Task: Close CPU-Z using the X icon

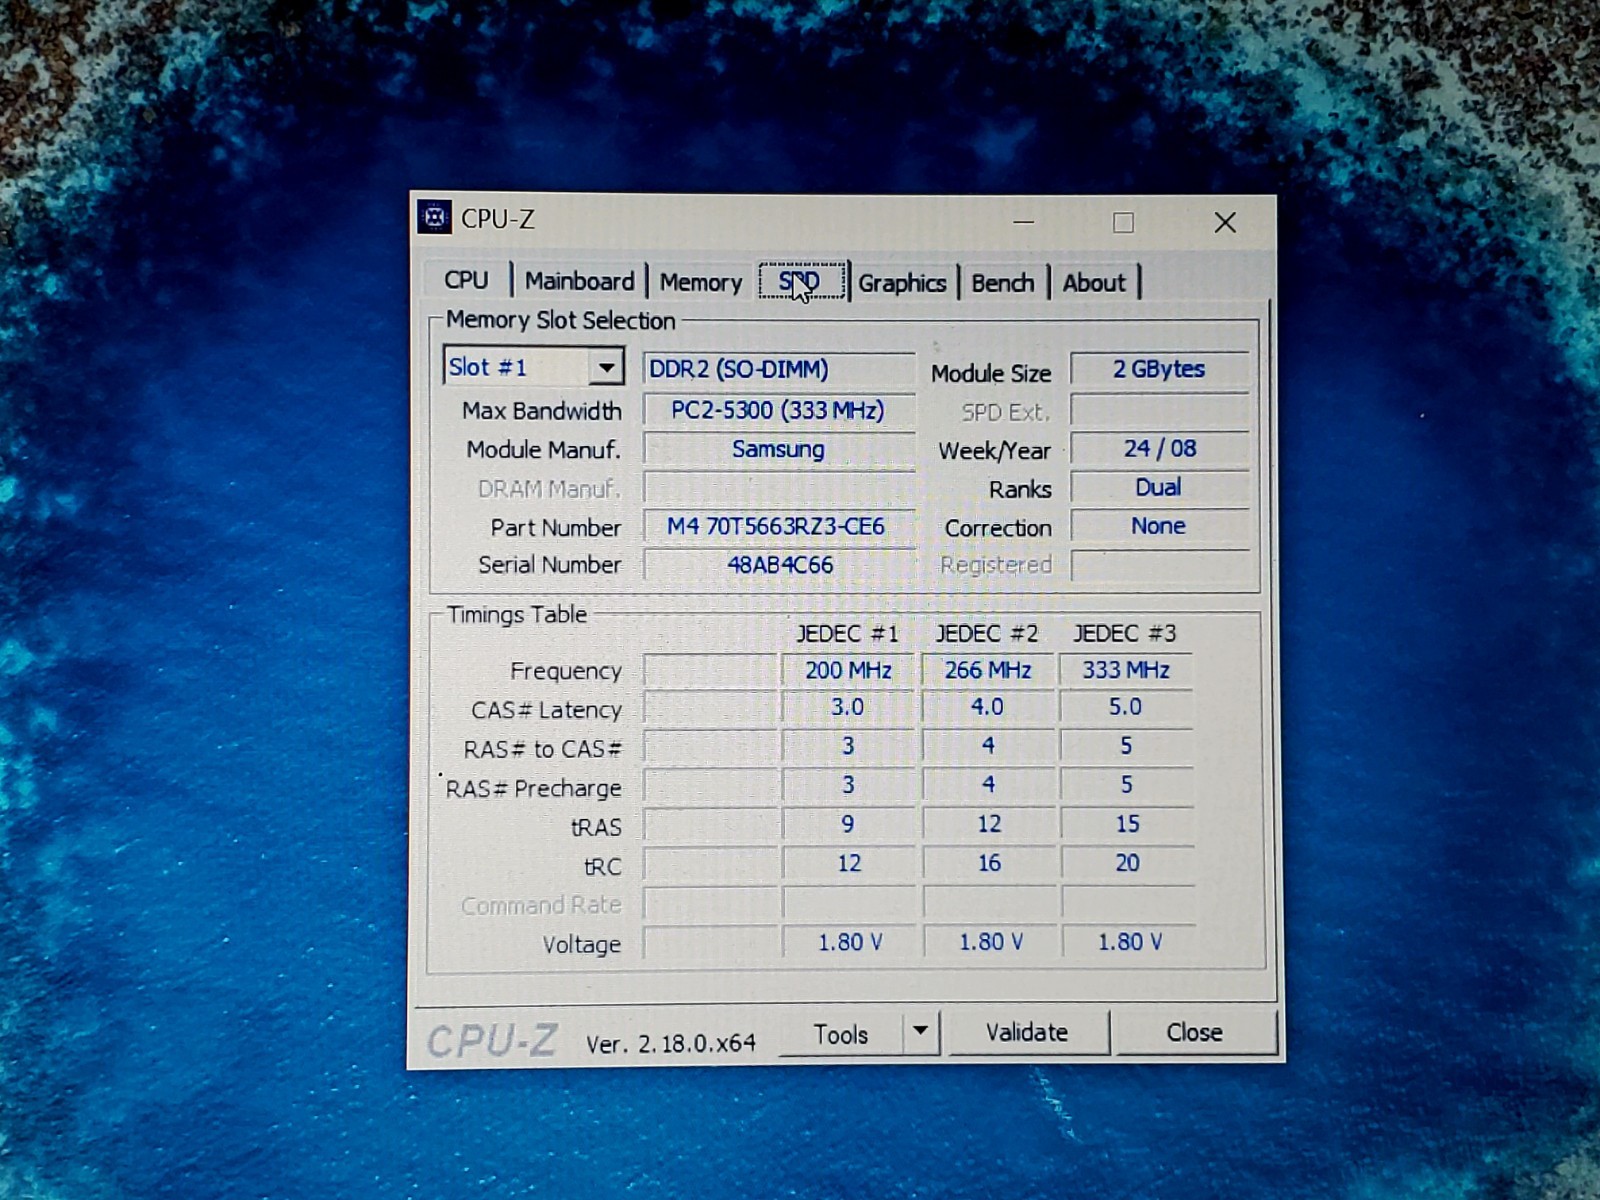Action: 1225,222
